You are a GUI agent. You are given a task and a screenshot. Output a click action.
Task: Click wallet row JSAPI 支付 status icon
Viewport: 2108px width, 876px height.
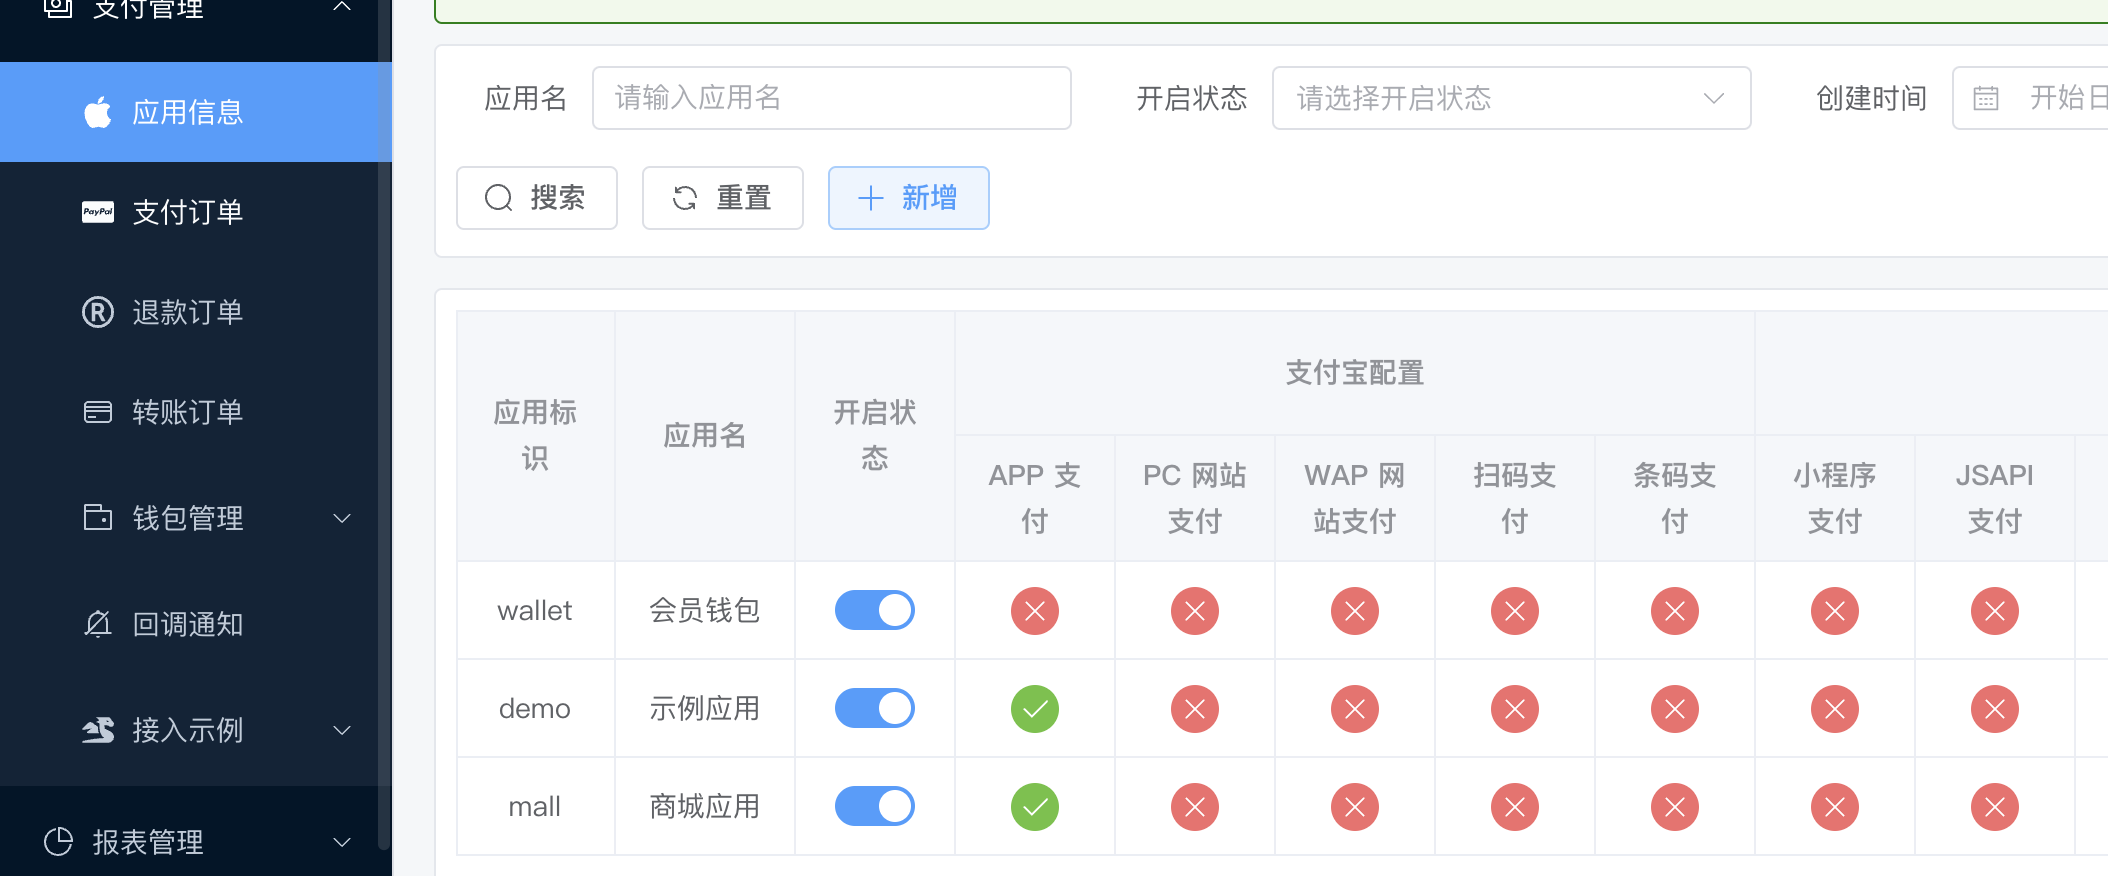[1995, 611]
